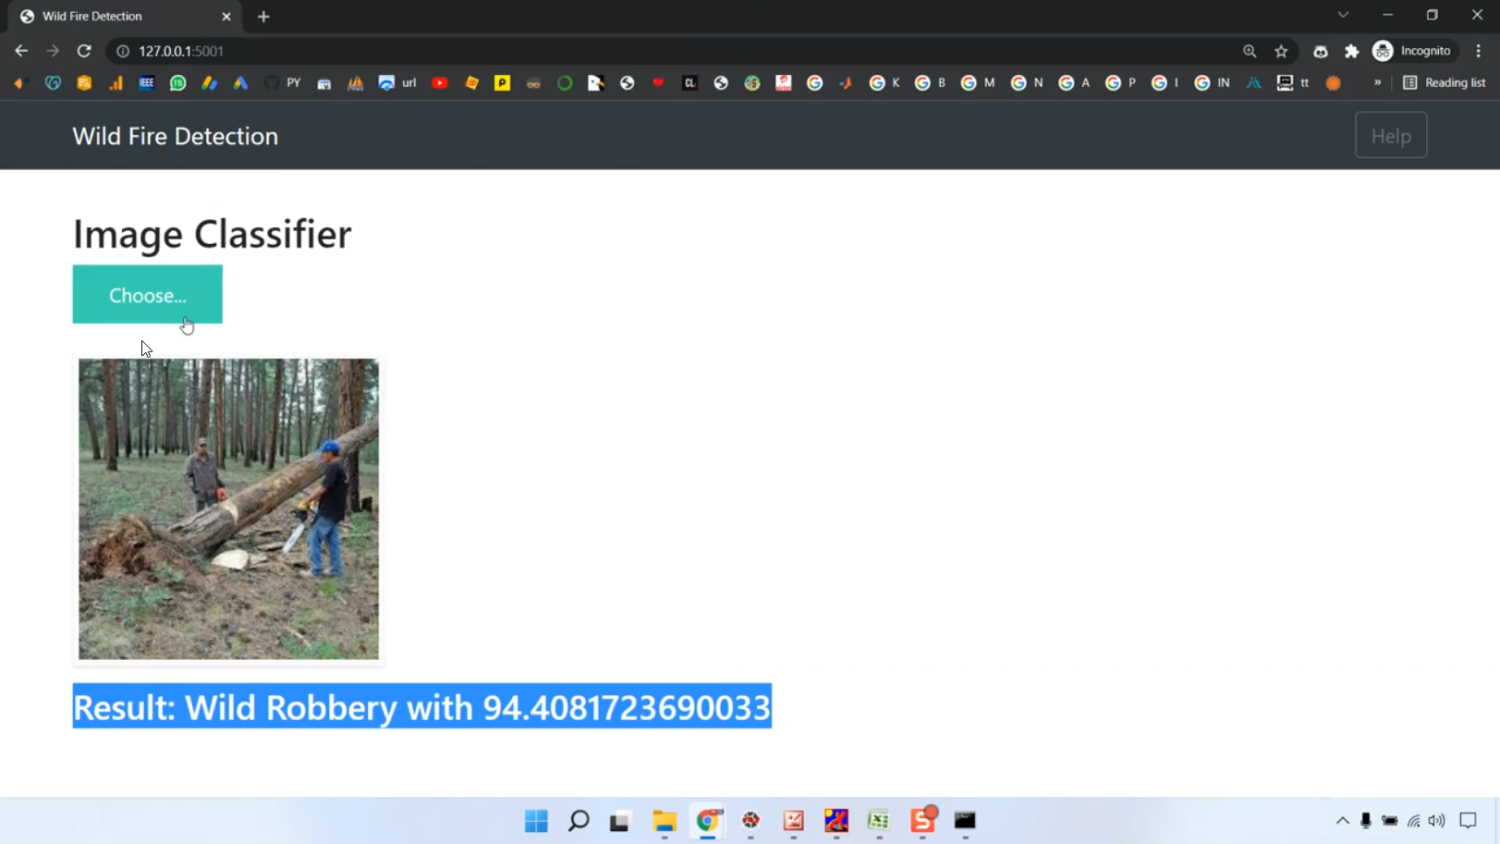
Task: Click the Choose... file upload button
Action: tap(147, 294)
